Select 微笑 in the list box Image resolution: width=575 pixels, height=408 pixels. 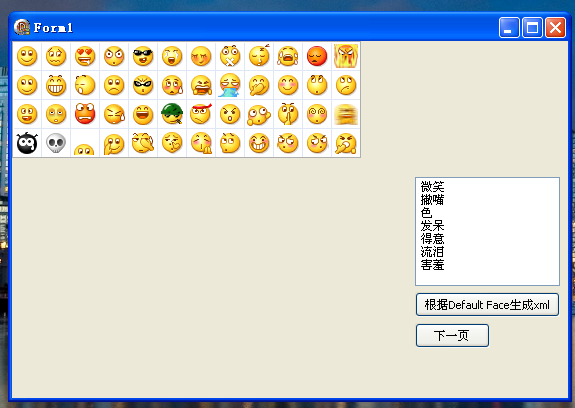(x=432, y=186)
